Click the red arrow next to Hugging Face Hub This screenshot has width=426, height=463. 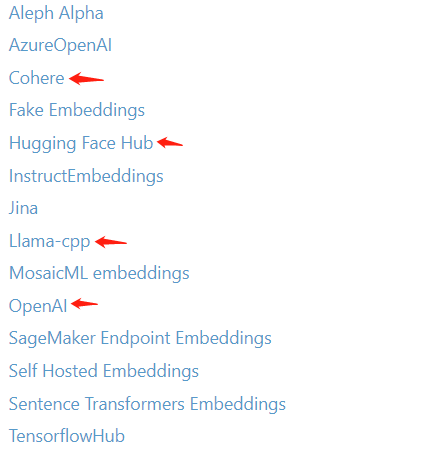point(170,143)
